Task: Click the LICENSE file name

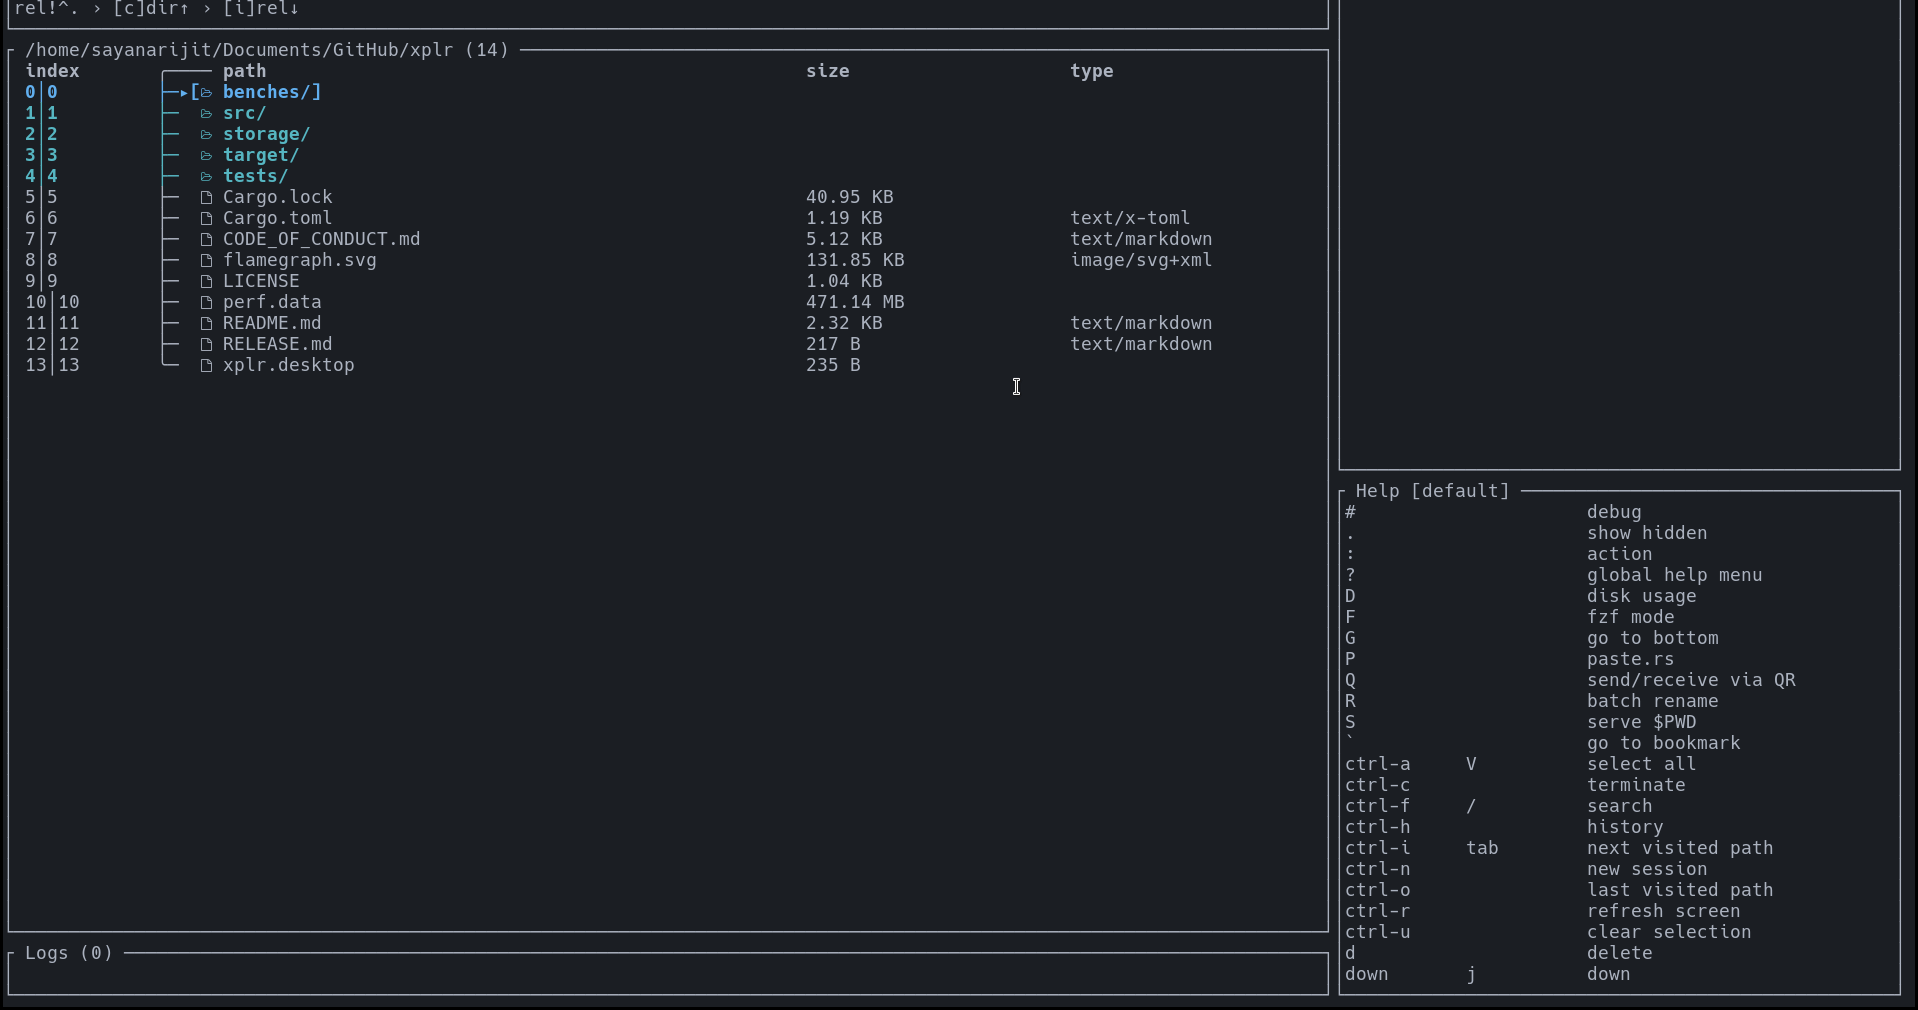Action: [x=261, y=281]
